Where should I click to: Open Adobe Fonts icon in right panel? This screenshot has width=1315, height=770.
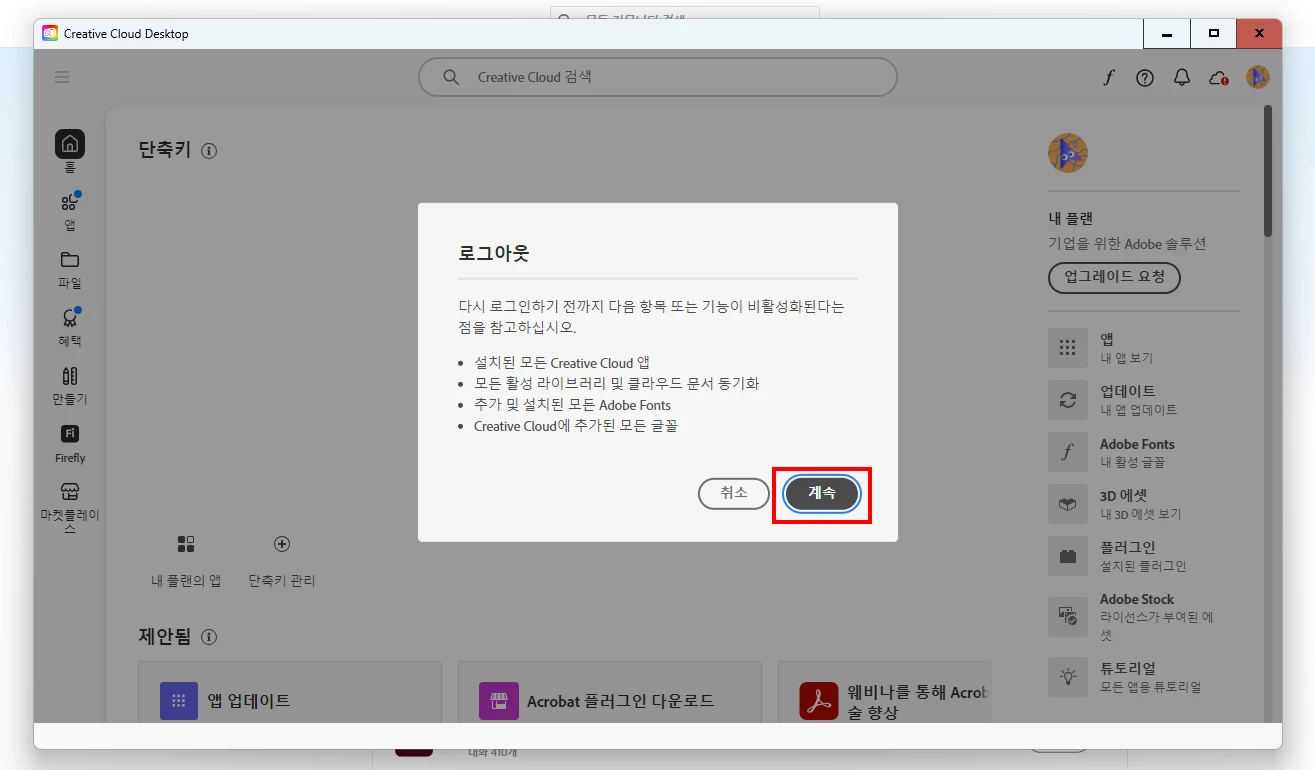pos(1067,452)
